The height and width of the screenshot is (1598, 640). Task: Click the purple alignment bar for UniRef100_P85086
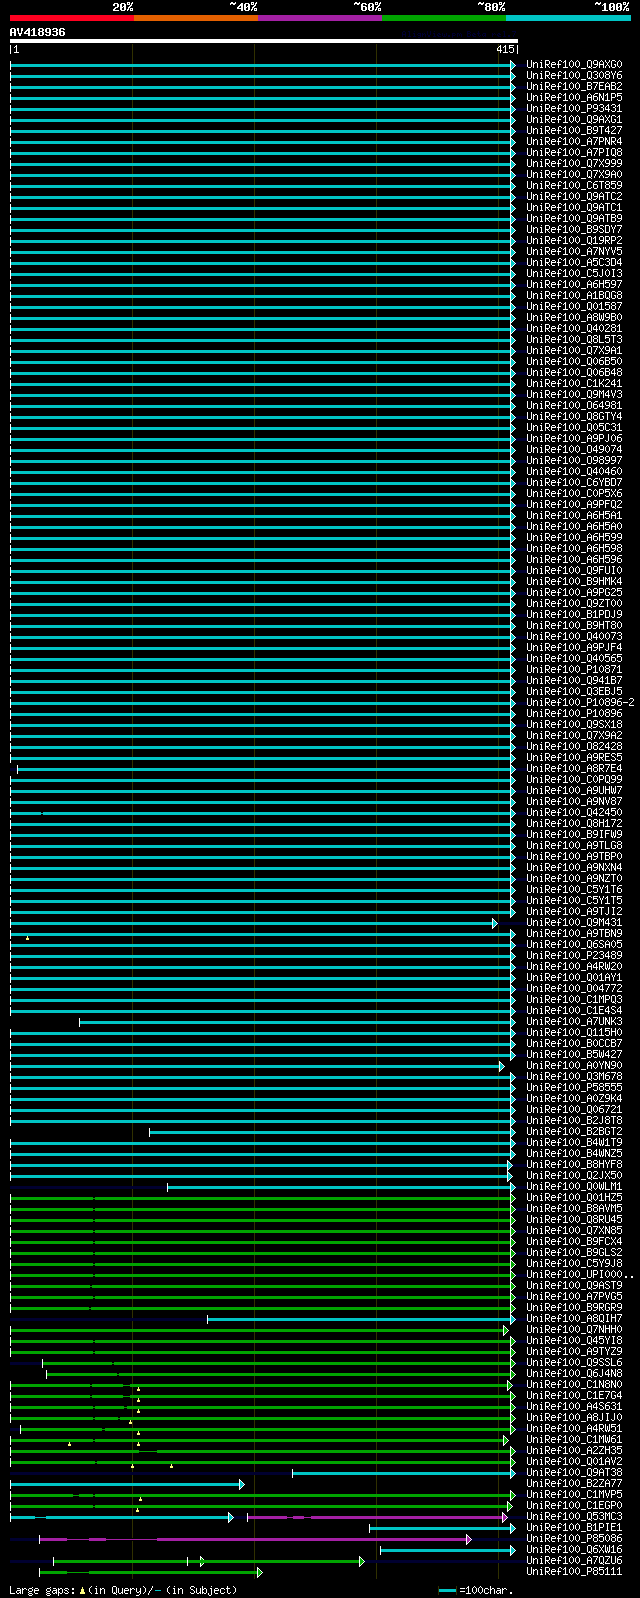(255, 1539)
